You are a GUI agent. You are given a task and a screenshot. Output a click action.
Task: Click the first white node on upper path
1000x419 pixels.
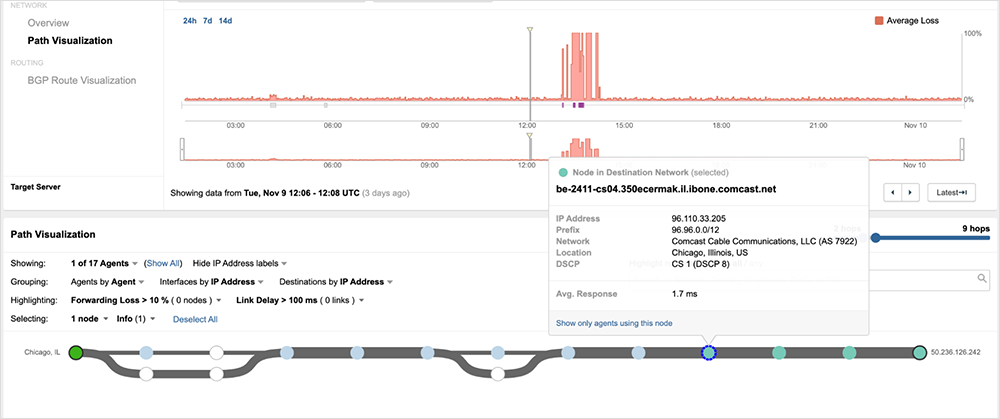tap(216, 352)
